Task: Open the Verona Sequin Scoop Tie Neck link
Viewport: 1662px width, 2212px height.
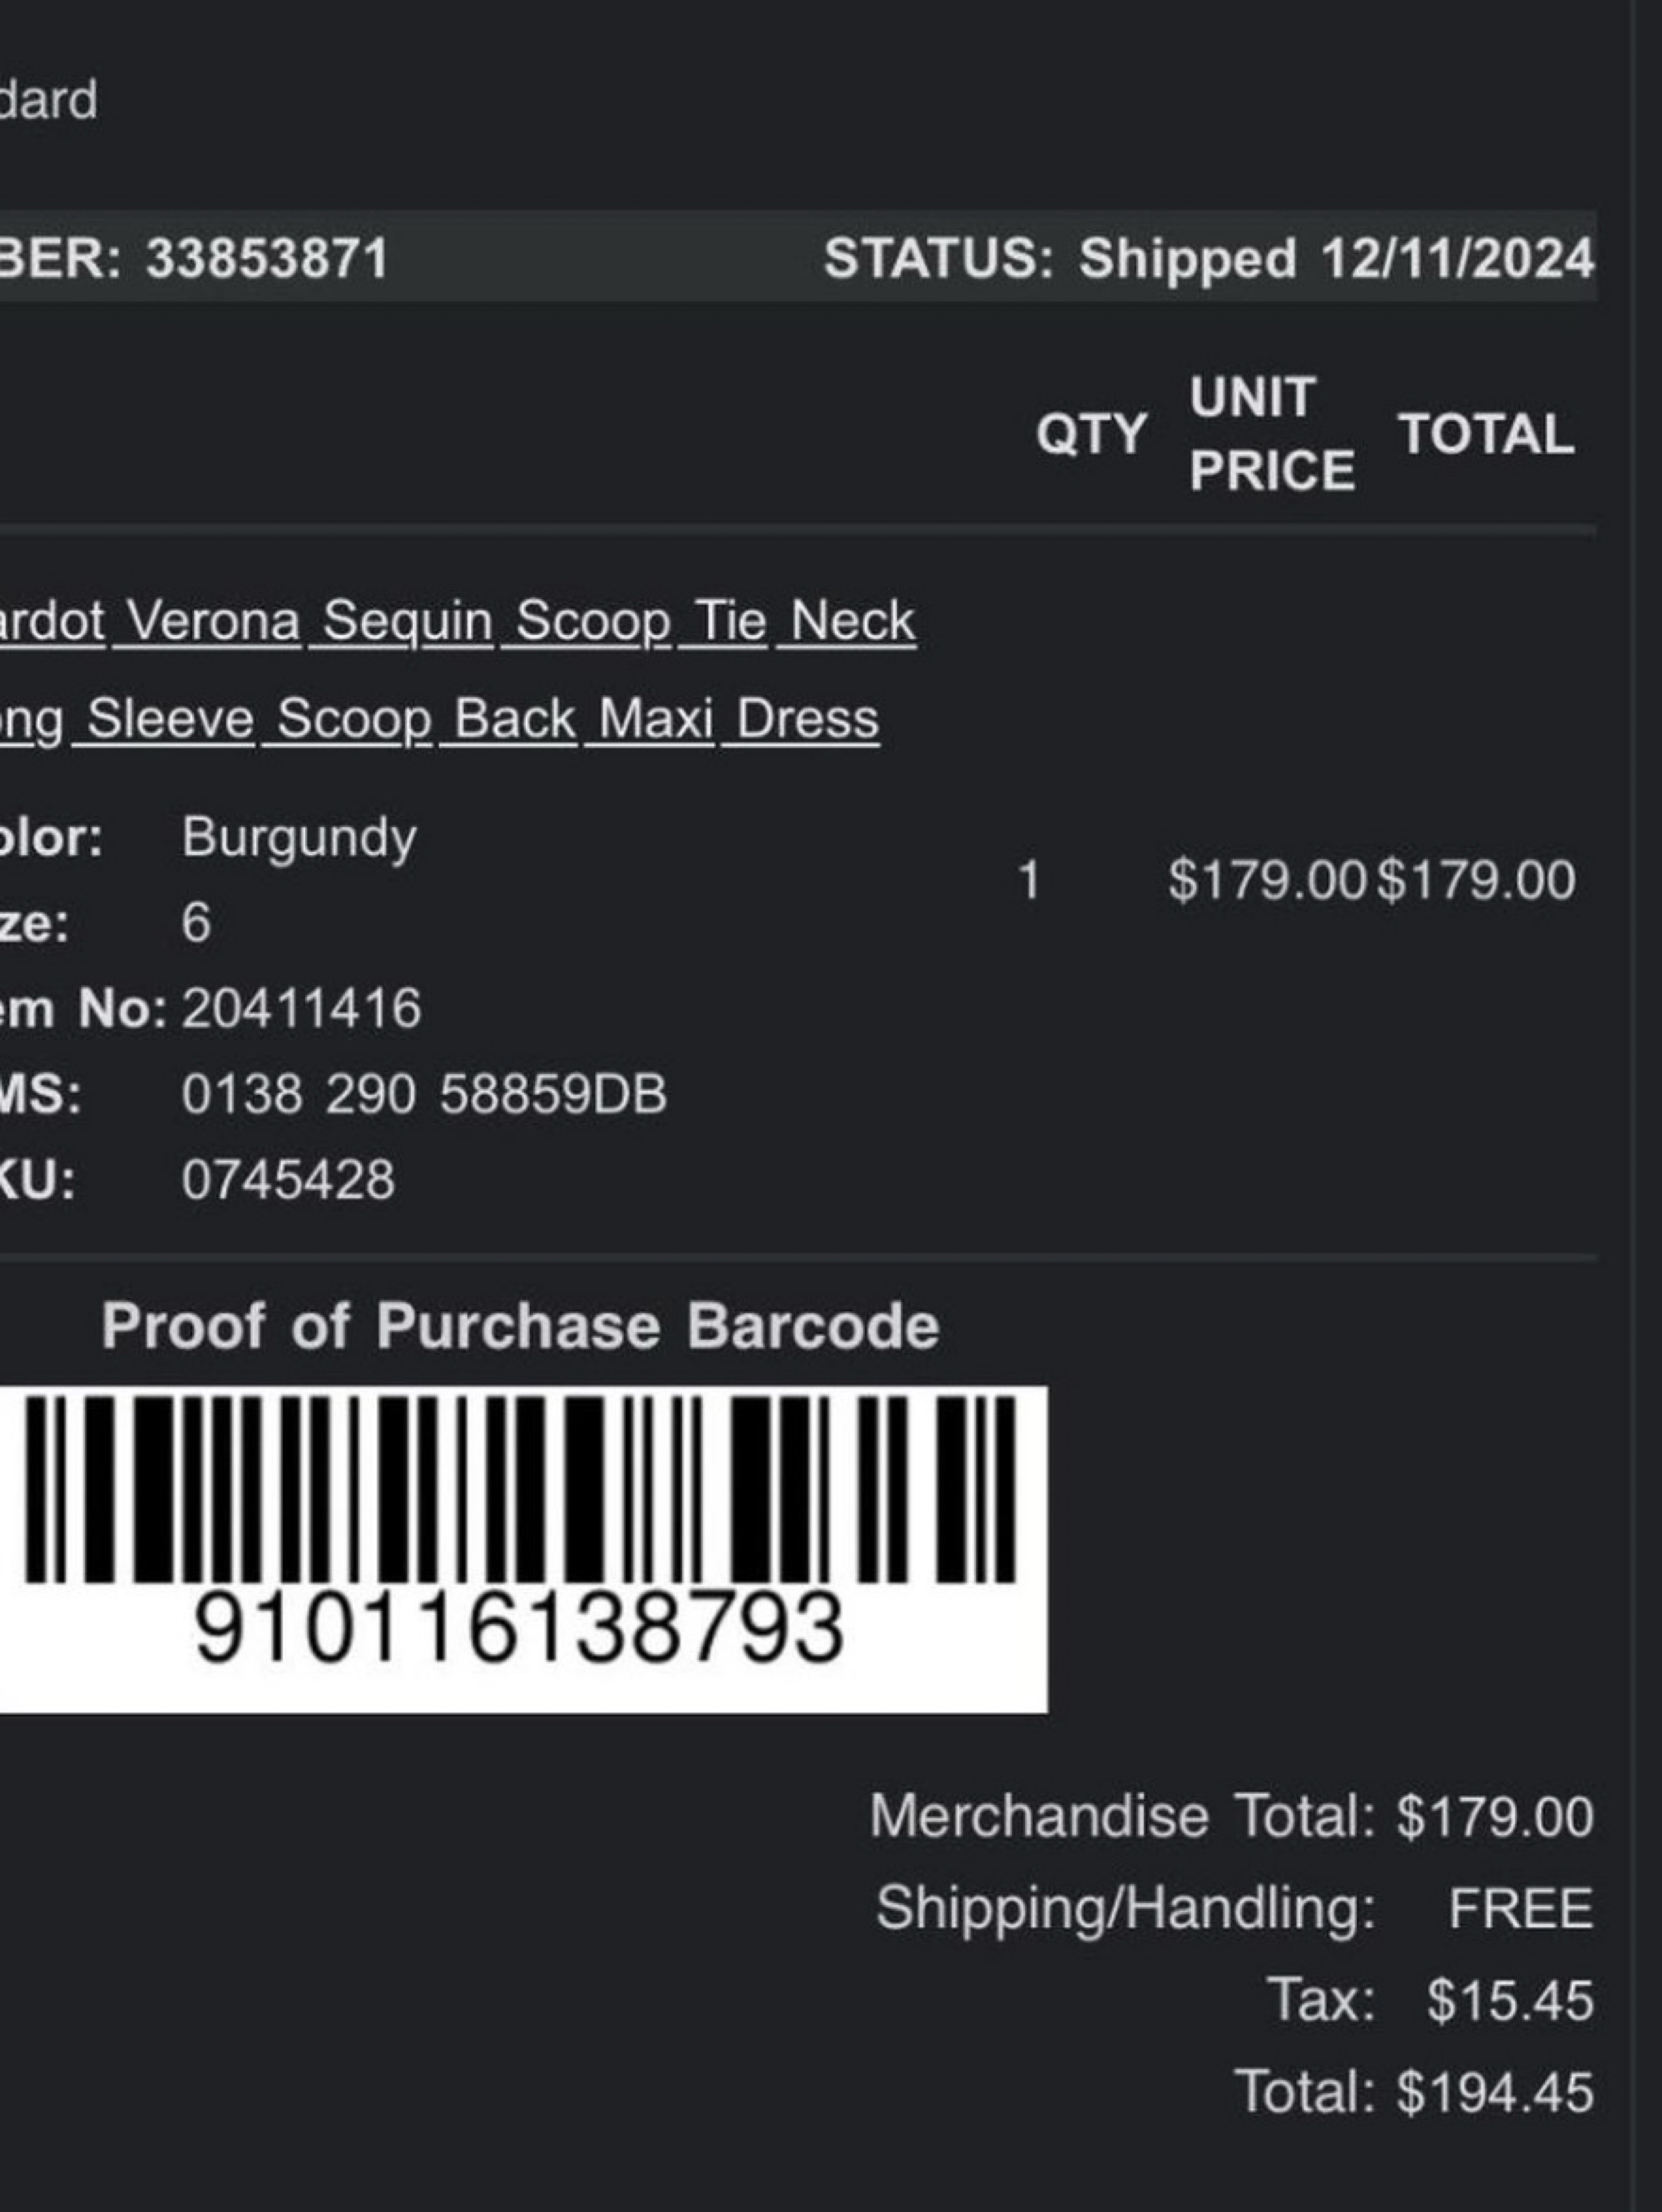Action: tap(458, 621)
